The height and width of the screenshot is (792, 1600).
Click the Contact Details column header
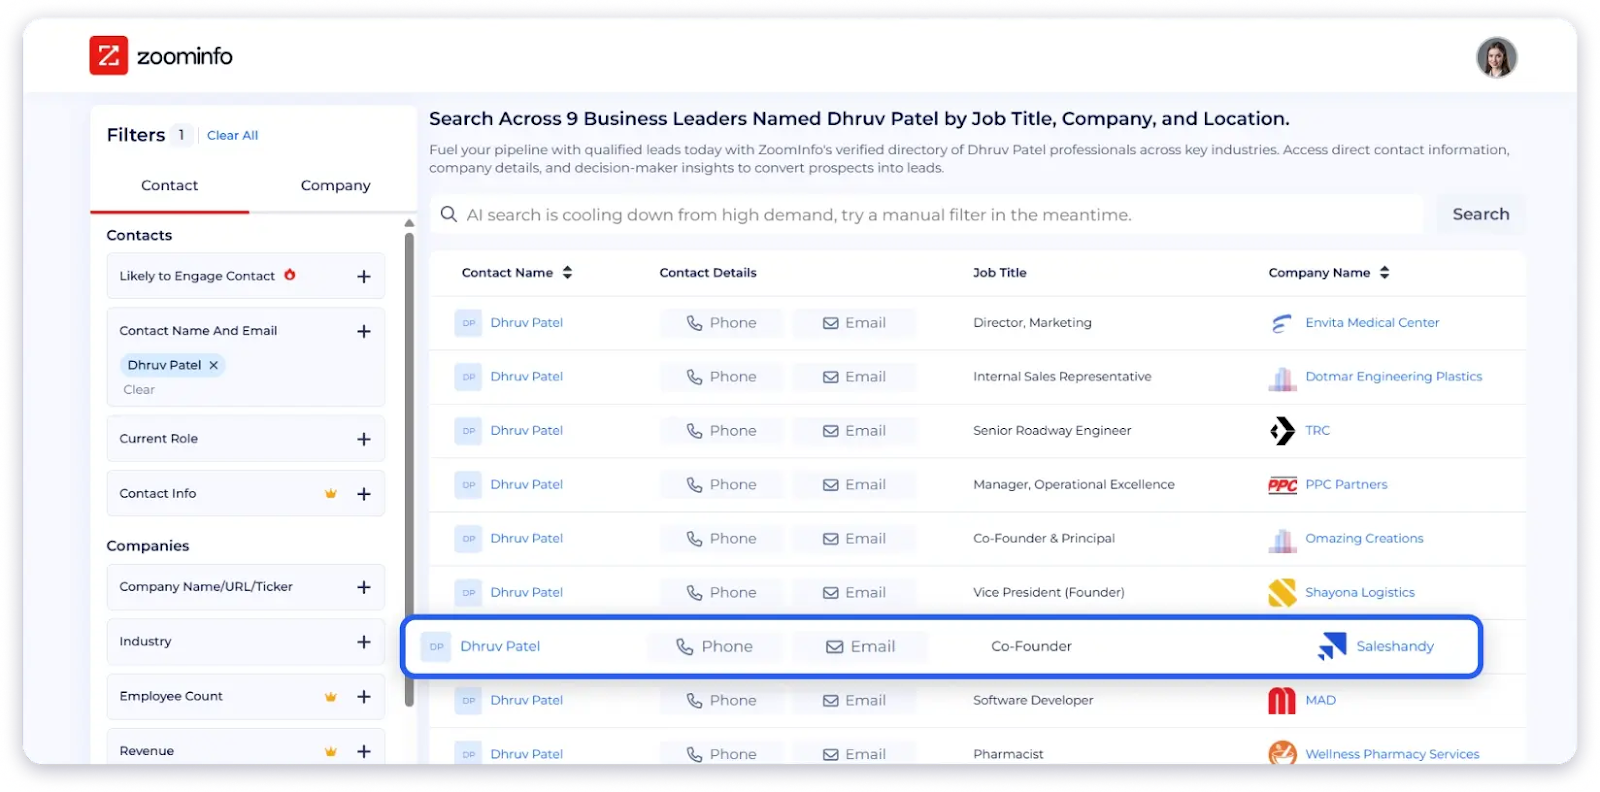(707, 272)
